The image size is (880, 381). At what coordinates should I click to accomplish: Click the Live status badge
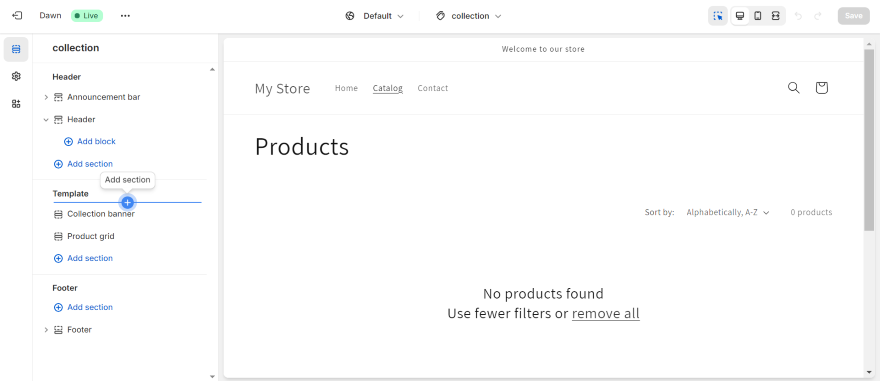point(87,16)
